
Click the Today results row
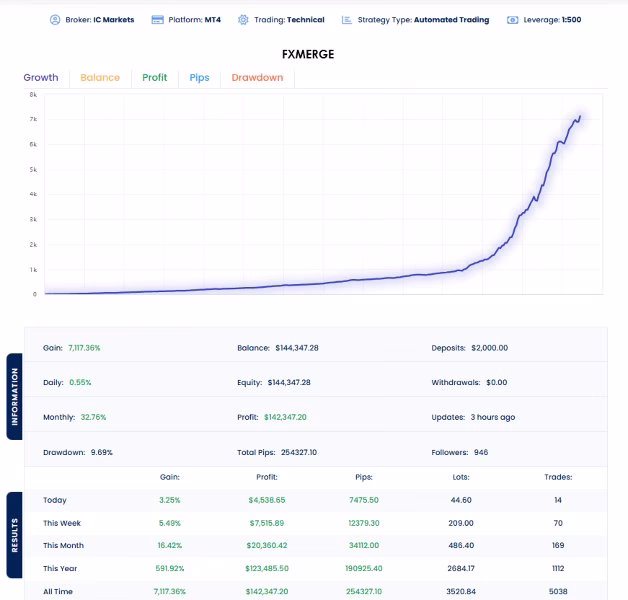(x=316, y=500)
